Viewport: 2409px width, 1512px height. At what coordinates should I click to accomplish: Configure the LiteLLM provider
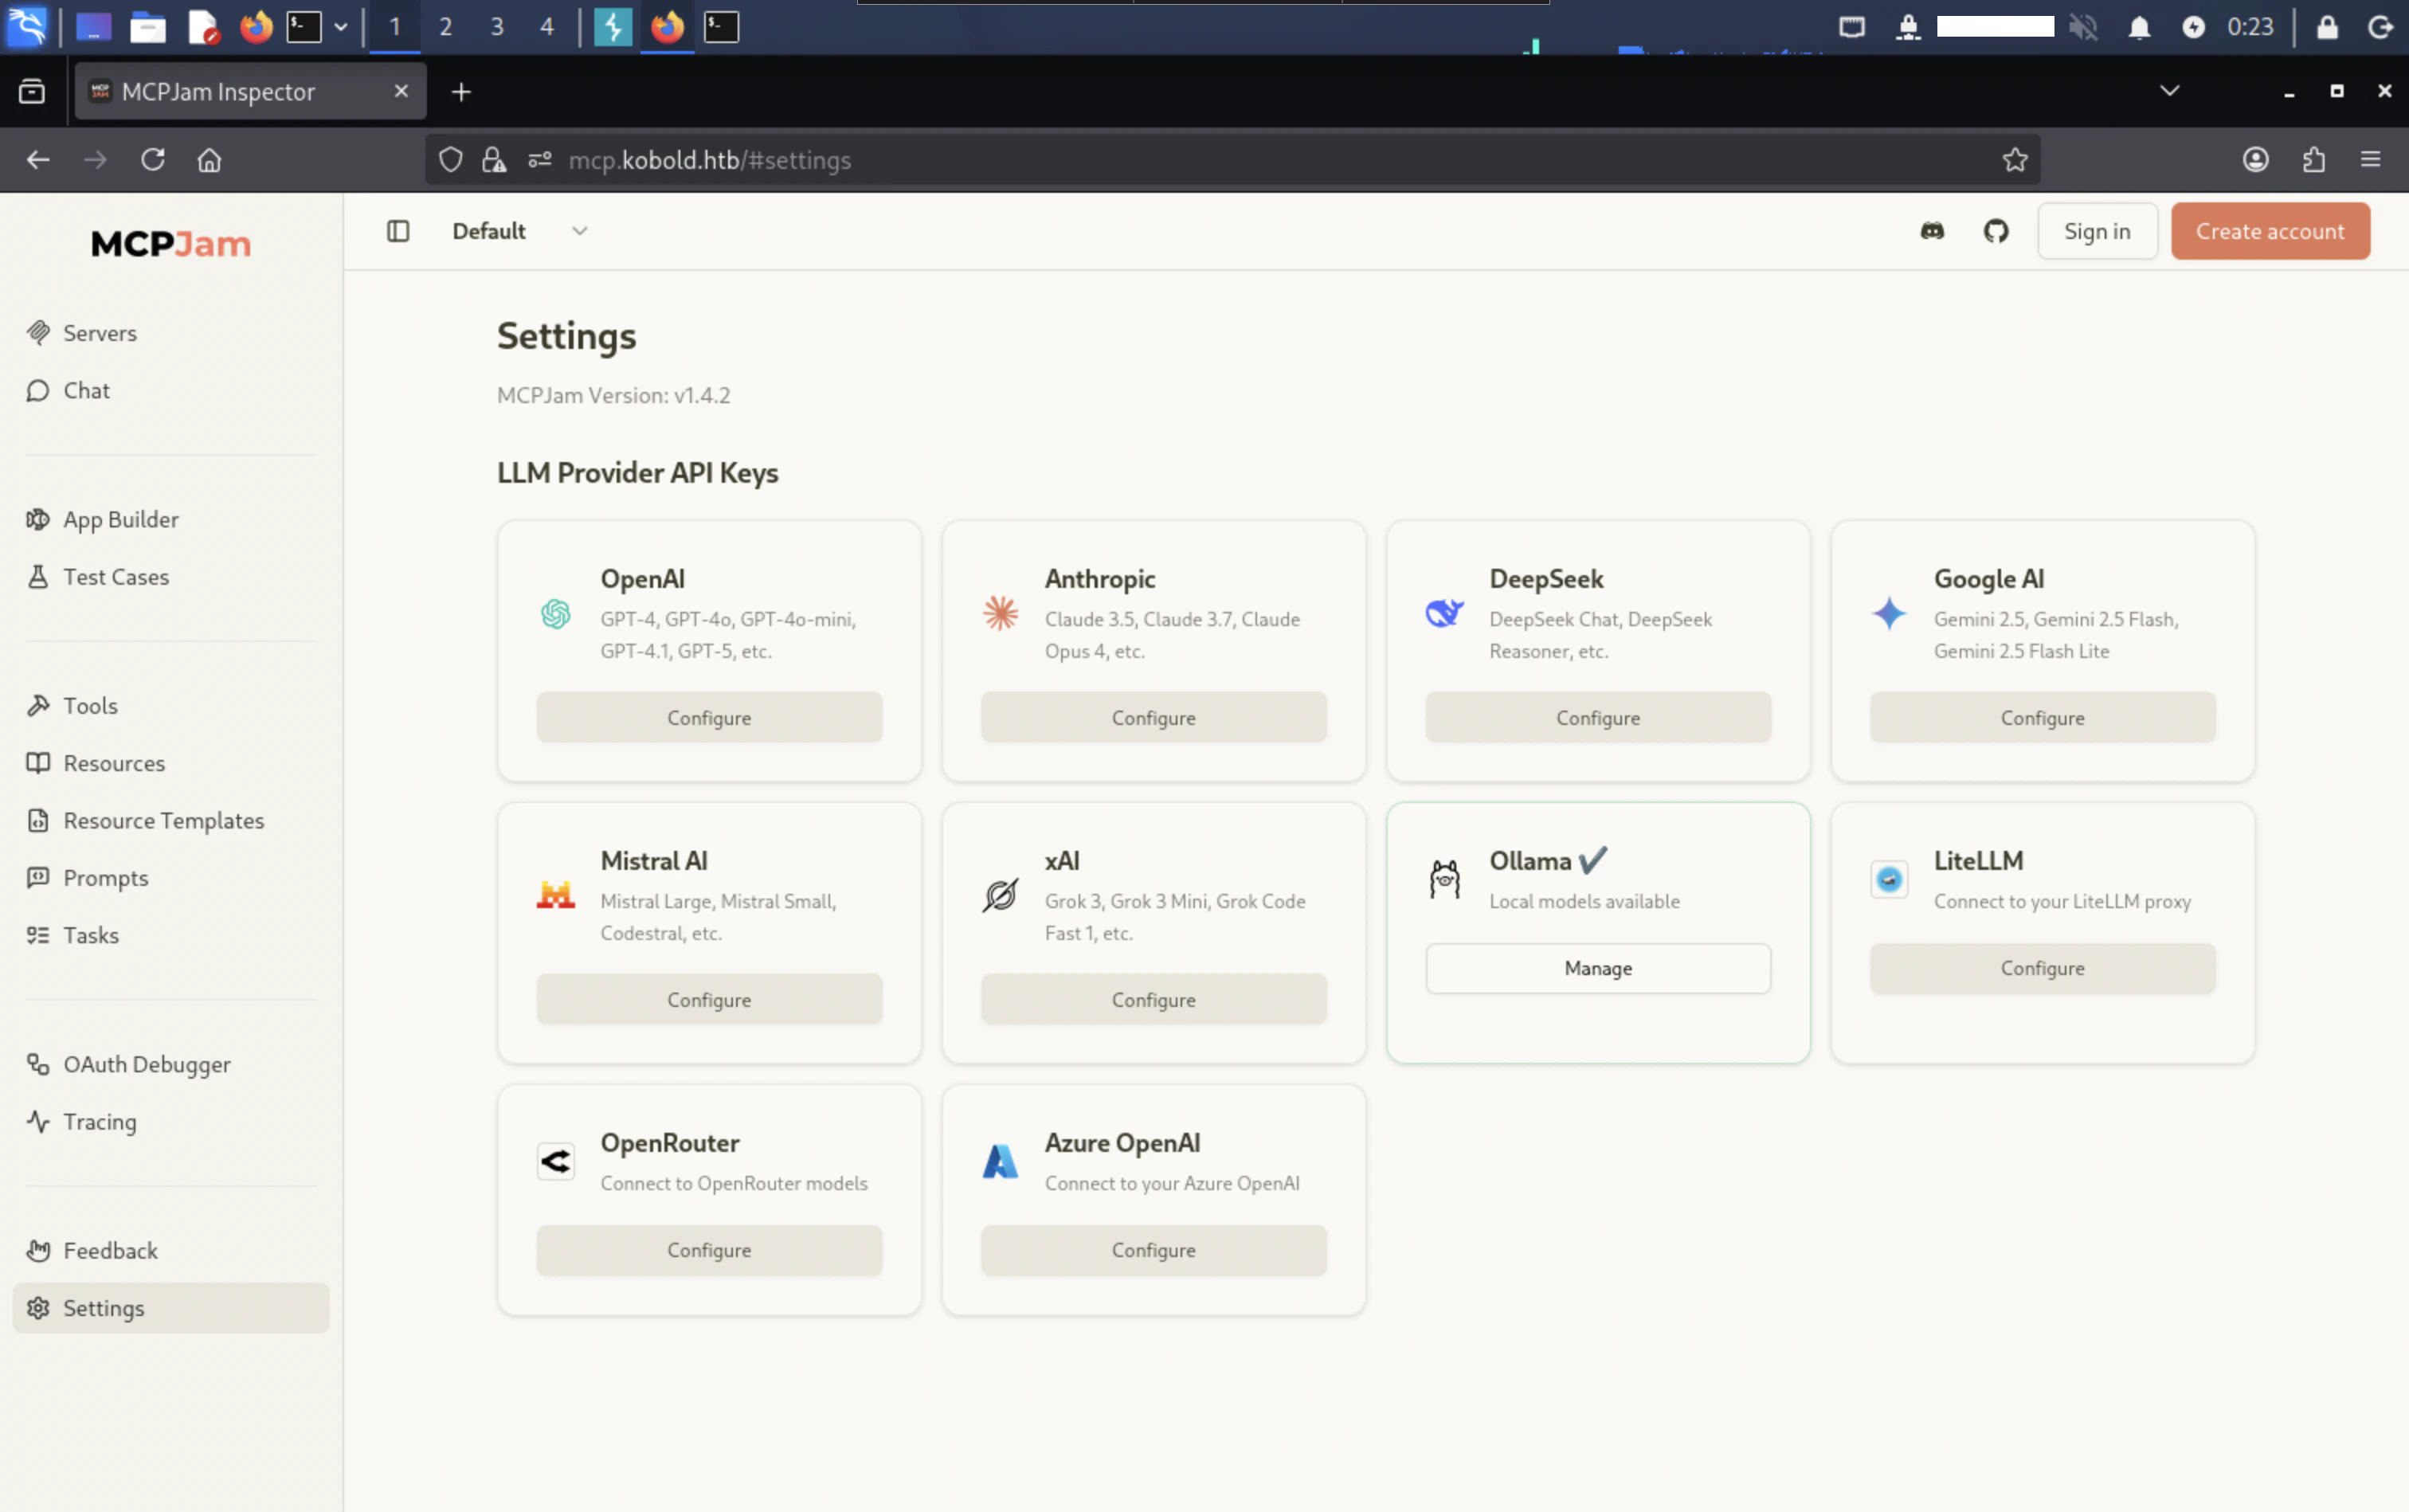(2042, 968)
